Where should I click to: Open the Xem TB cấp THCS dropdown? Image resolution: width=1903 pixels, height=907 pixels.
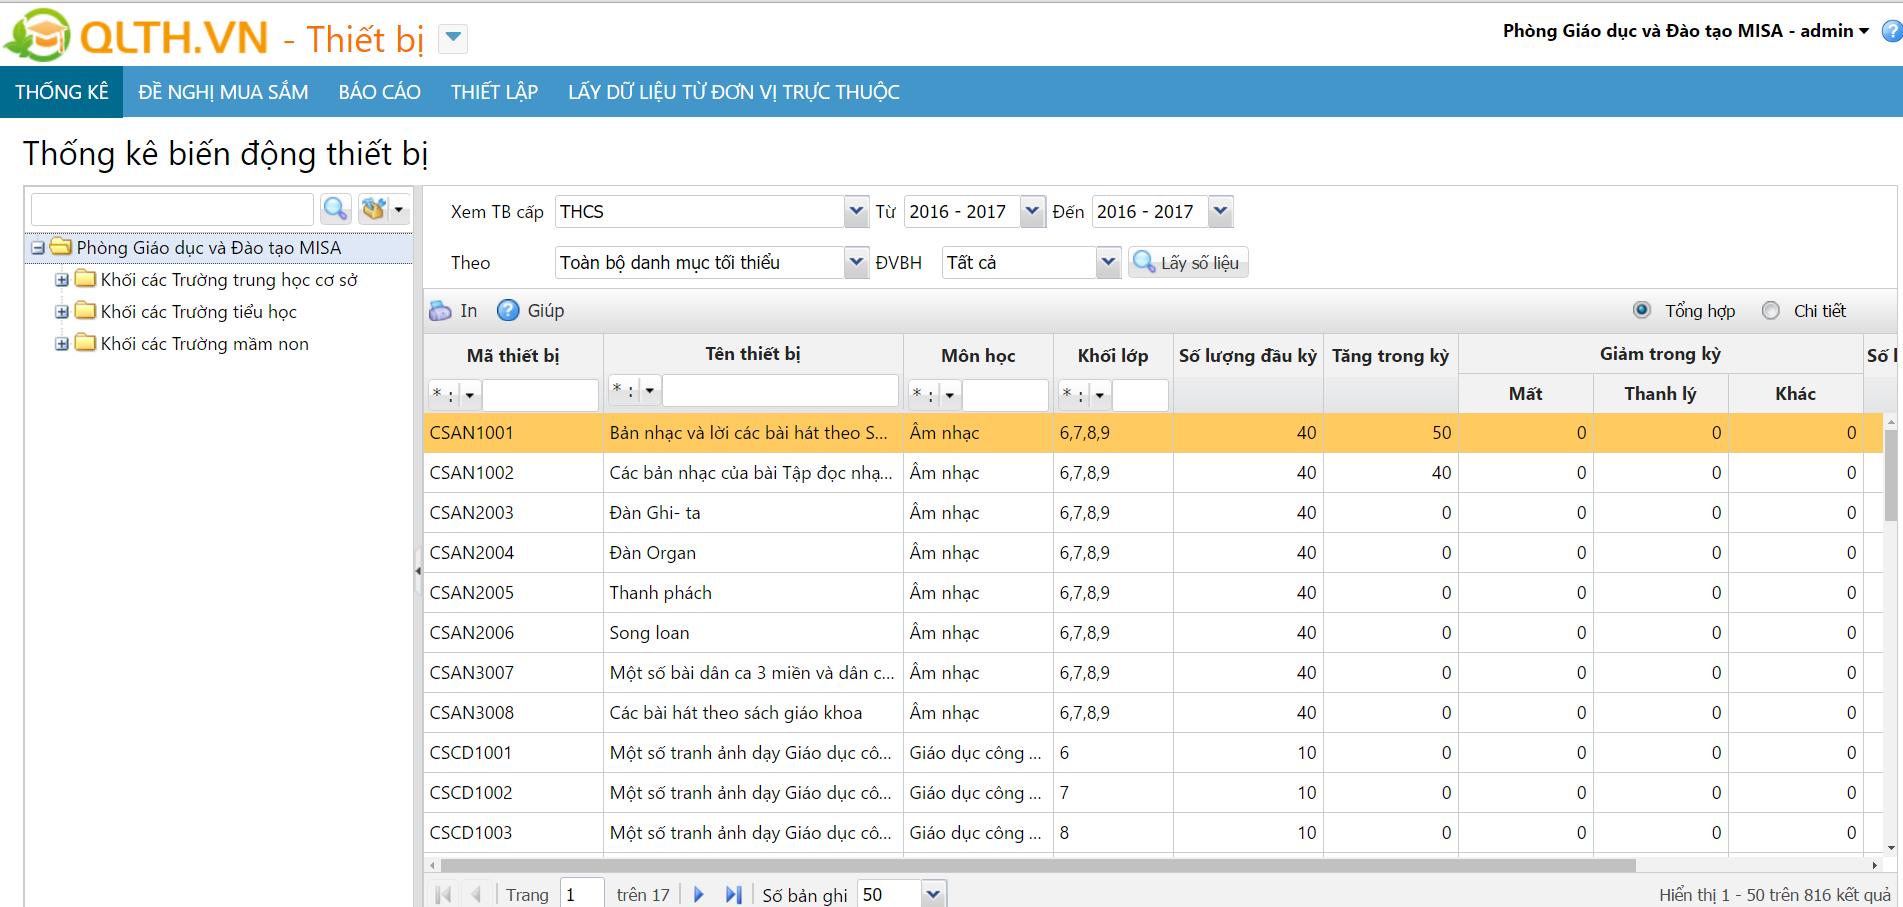click(856, 212)
